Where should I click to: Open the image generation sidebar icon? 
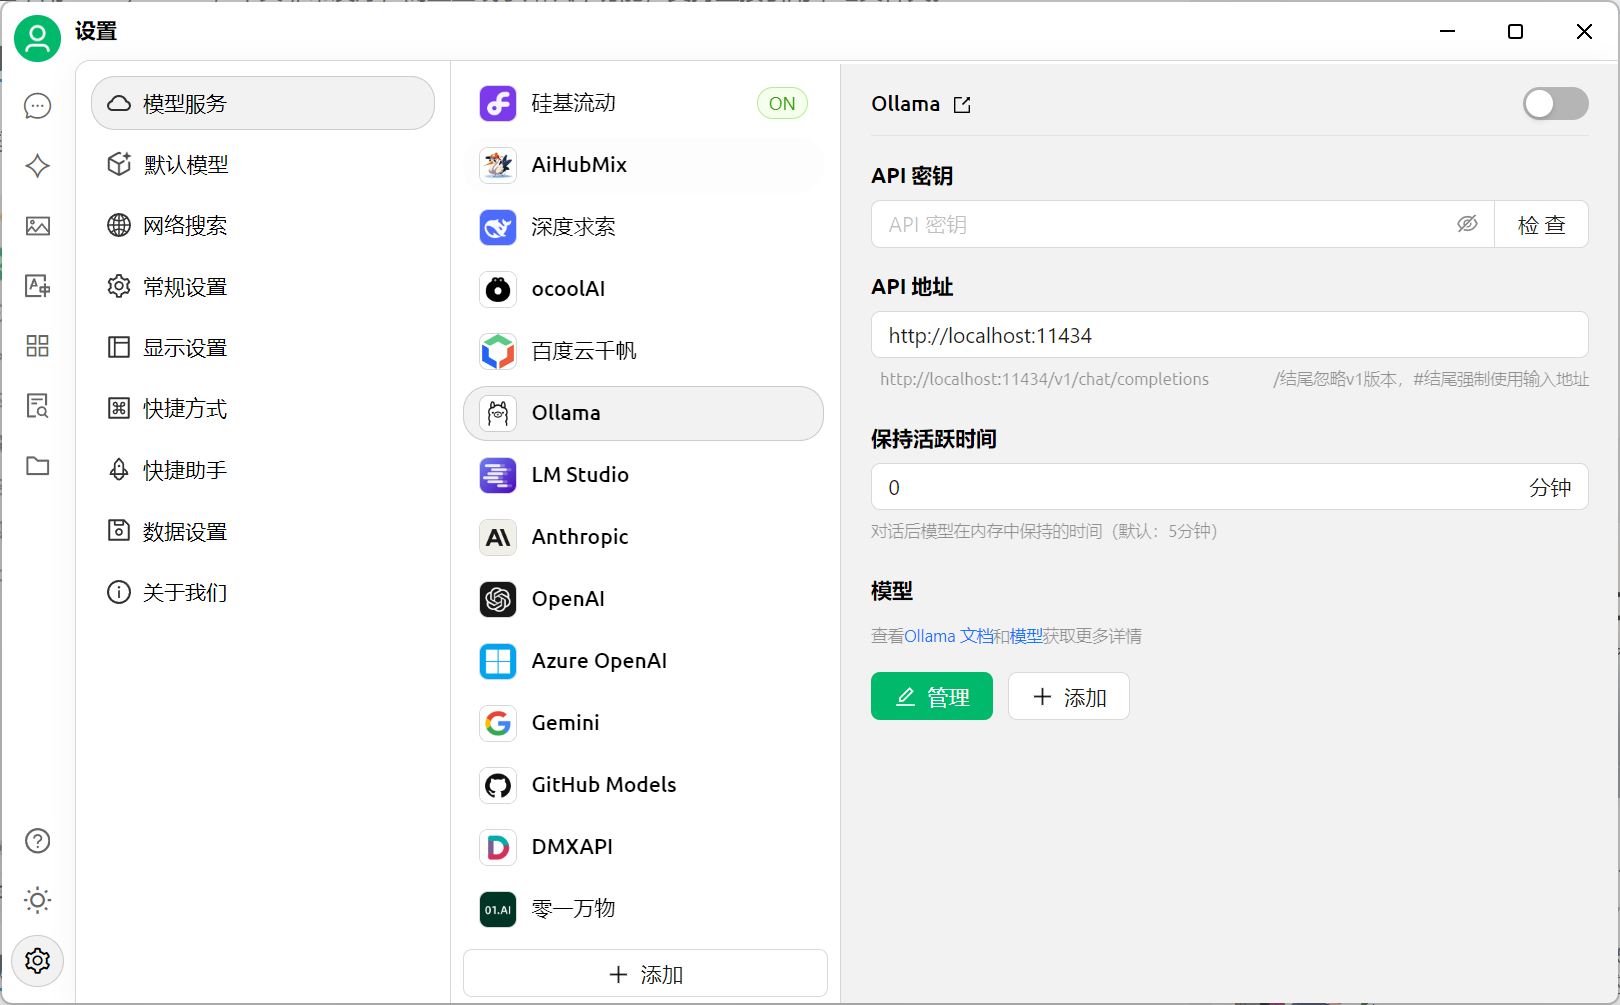(38, 226)
